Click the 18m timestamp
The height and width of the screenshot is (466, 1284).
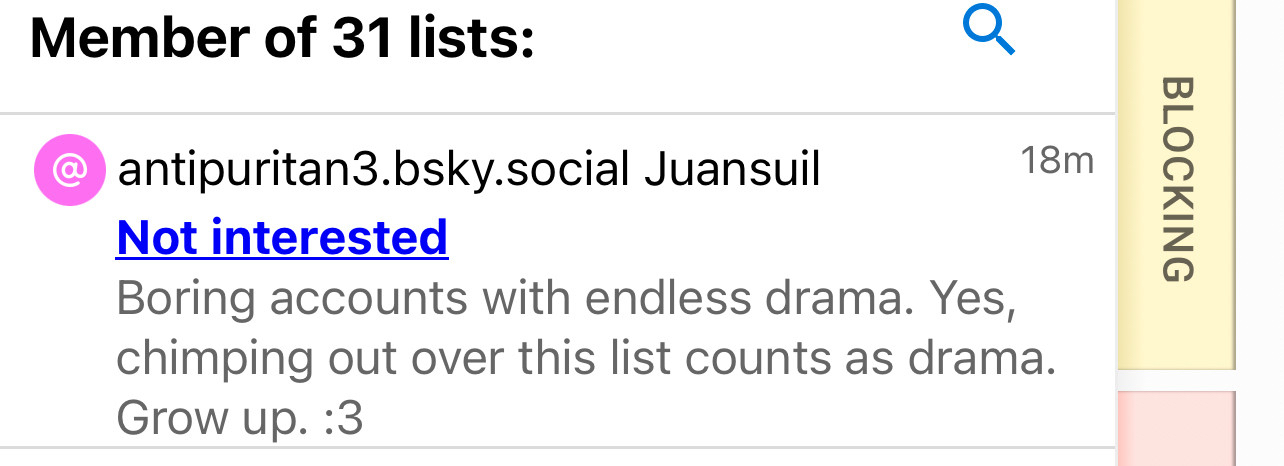[1057, 160]
